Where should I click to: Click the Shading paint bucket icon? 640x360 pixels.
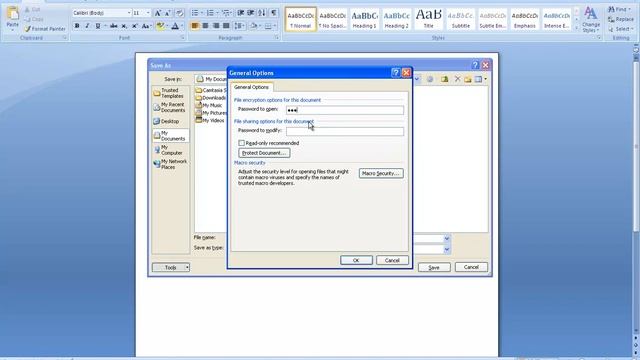coord(253,26)
